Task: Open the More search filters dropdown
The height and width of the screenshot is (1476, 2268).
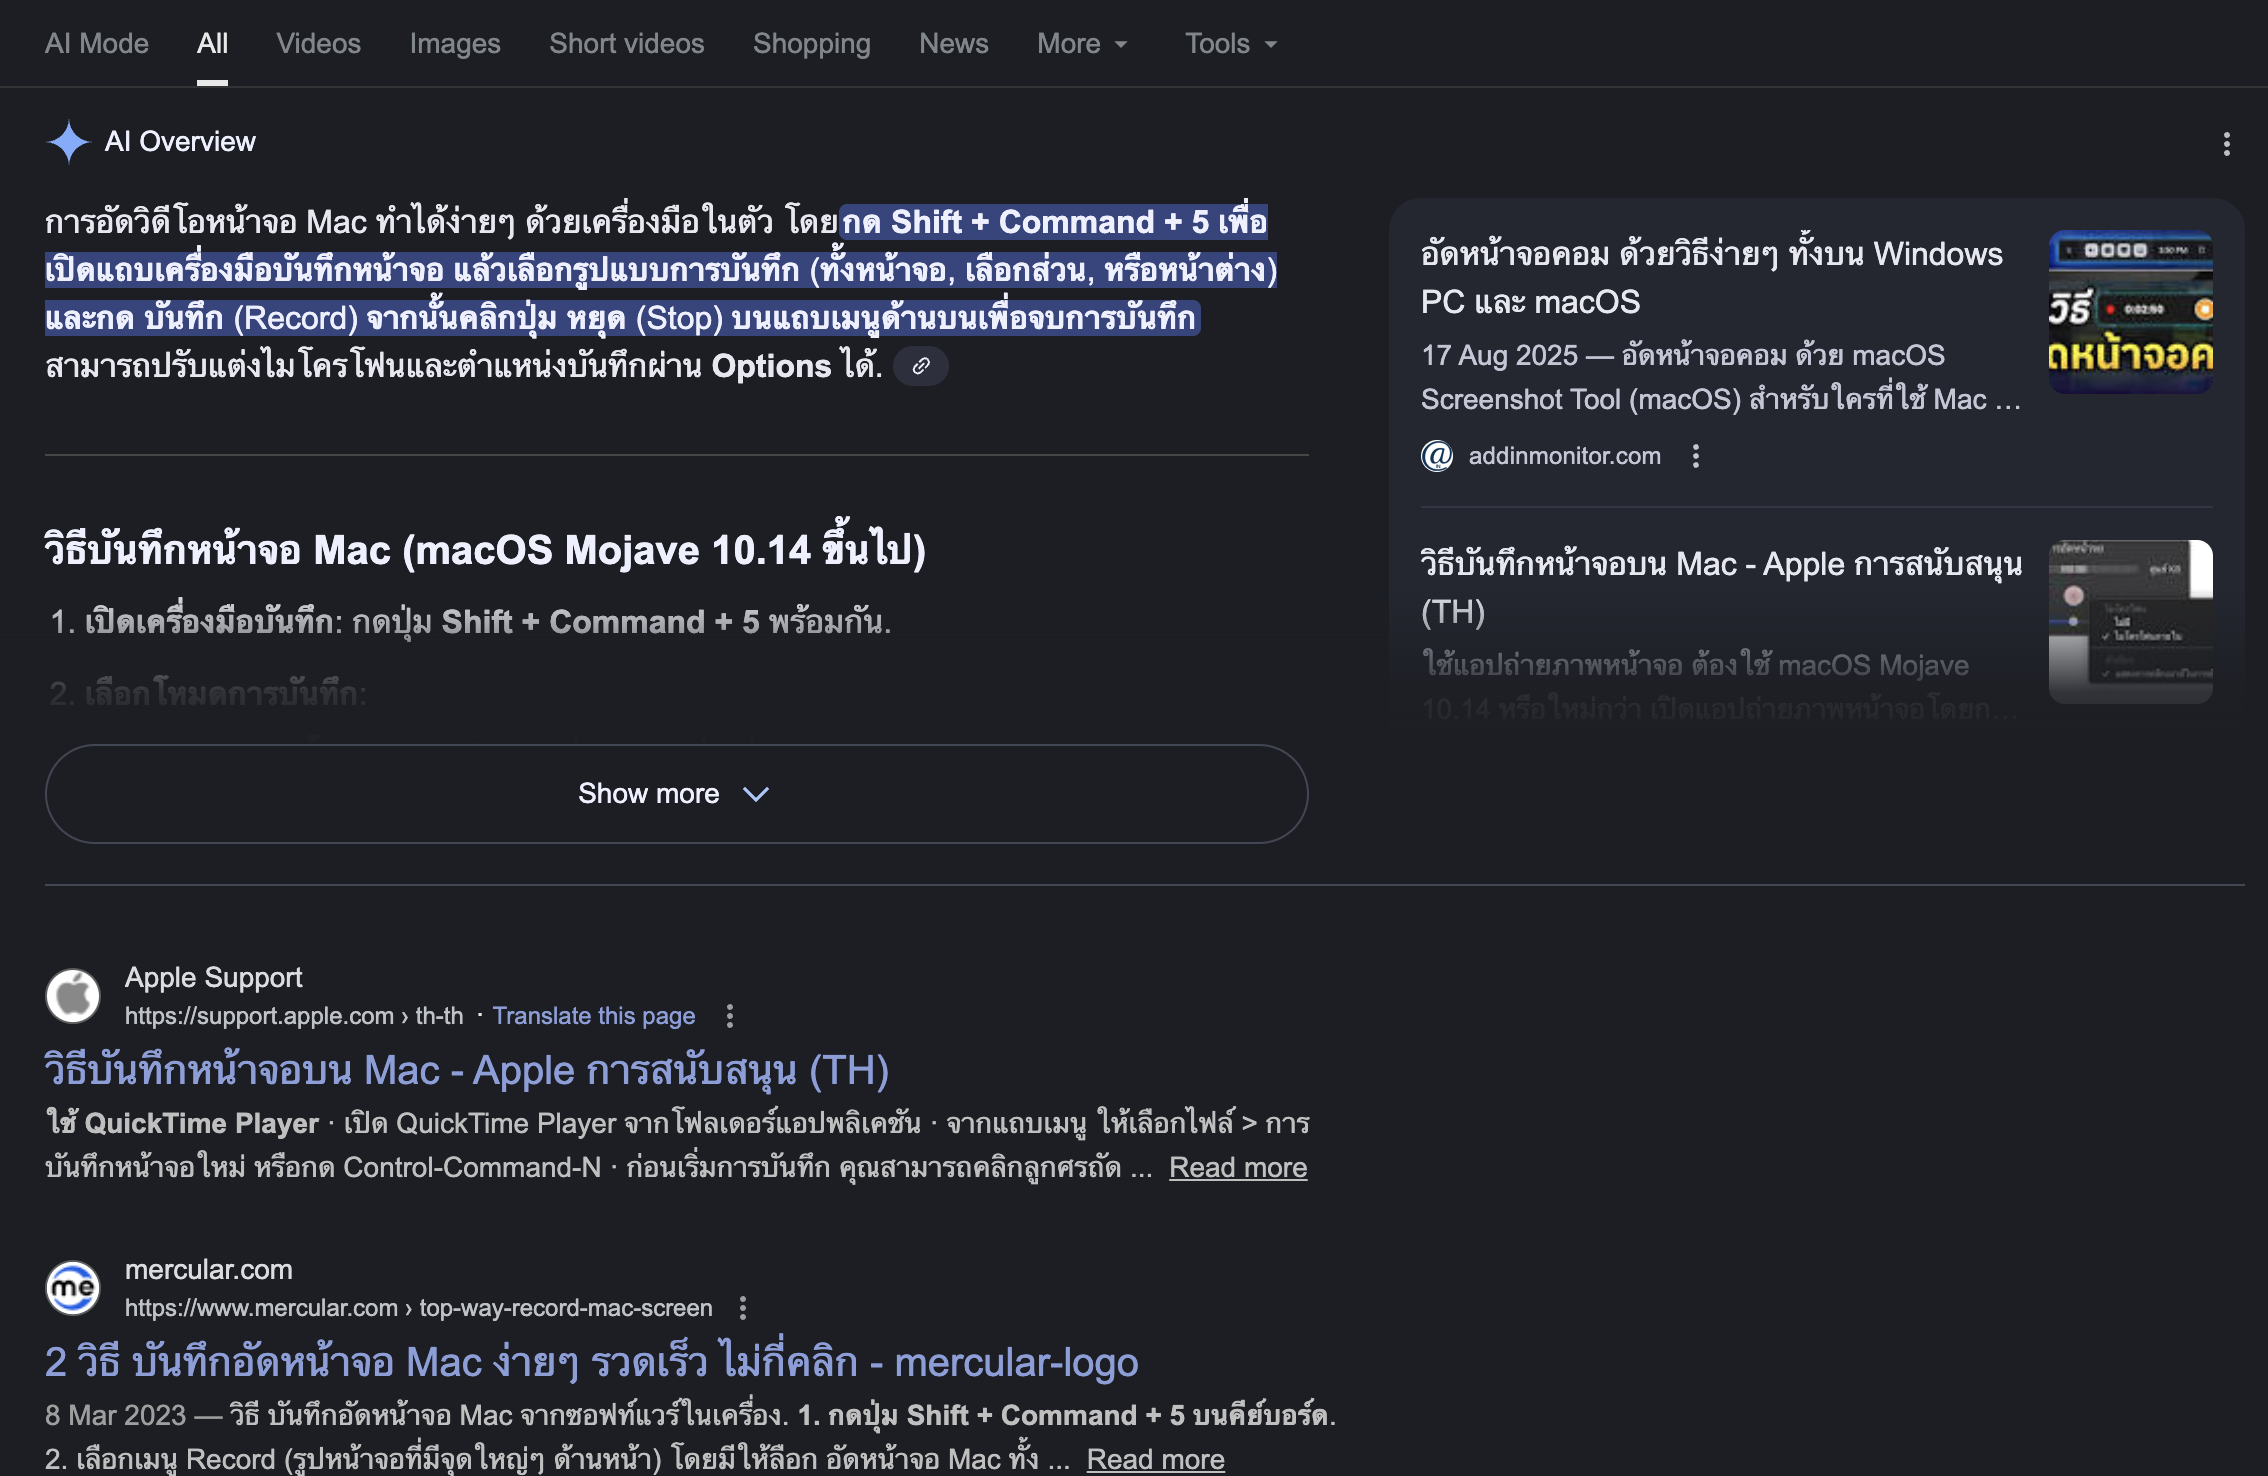Action: pyautogui.click(x=1082, y=44)
